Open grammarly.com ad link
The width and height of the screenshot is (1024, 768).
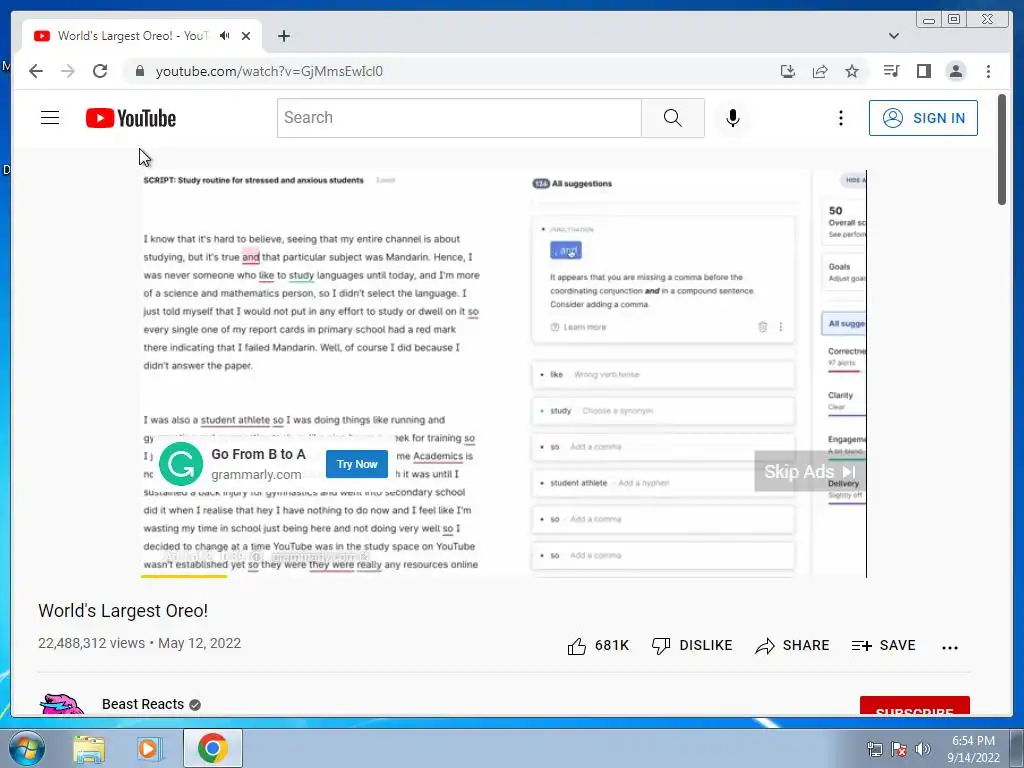click(x=256, y=475)
